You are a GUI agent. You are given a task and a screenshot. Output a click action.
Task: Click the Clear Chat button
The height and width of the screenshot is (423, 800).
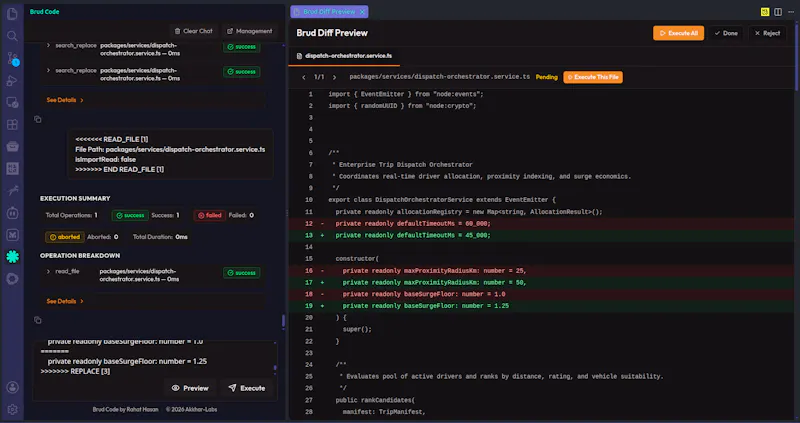[193, 31]
